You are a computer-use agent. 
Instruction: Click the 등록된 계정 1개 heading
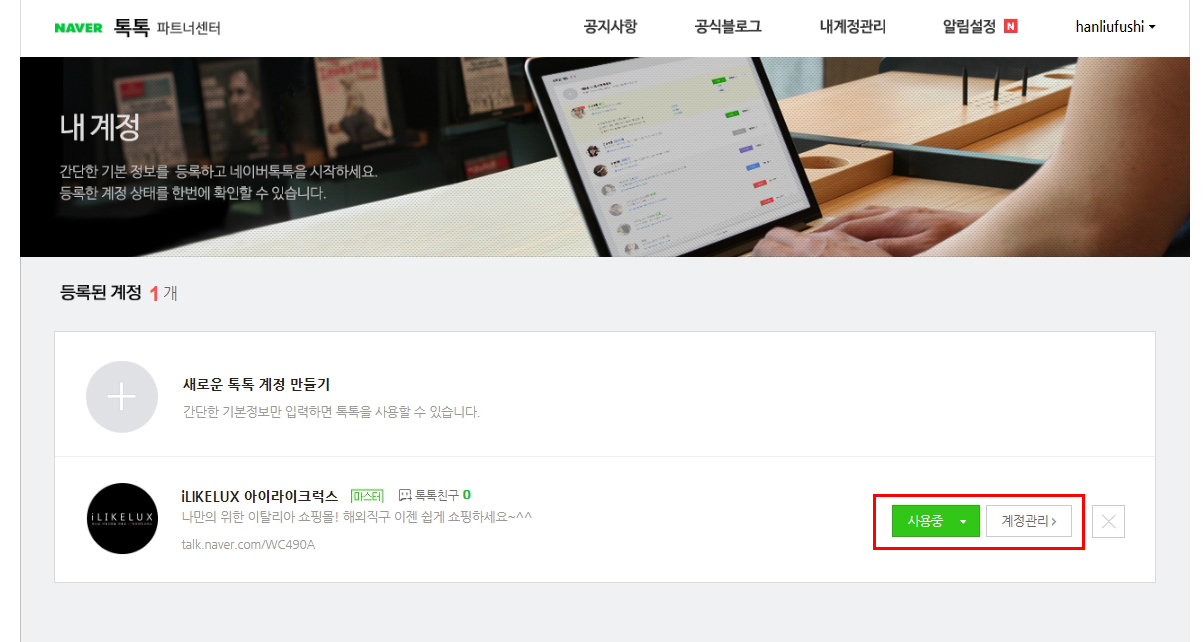119,293
